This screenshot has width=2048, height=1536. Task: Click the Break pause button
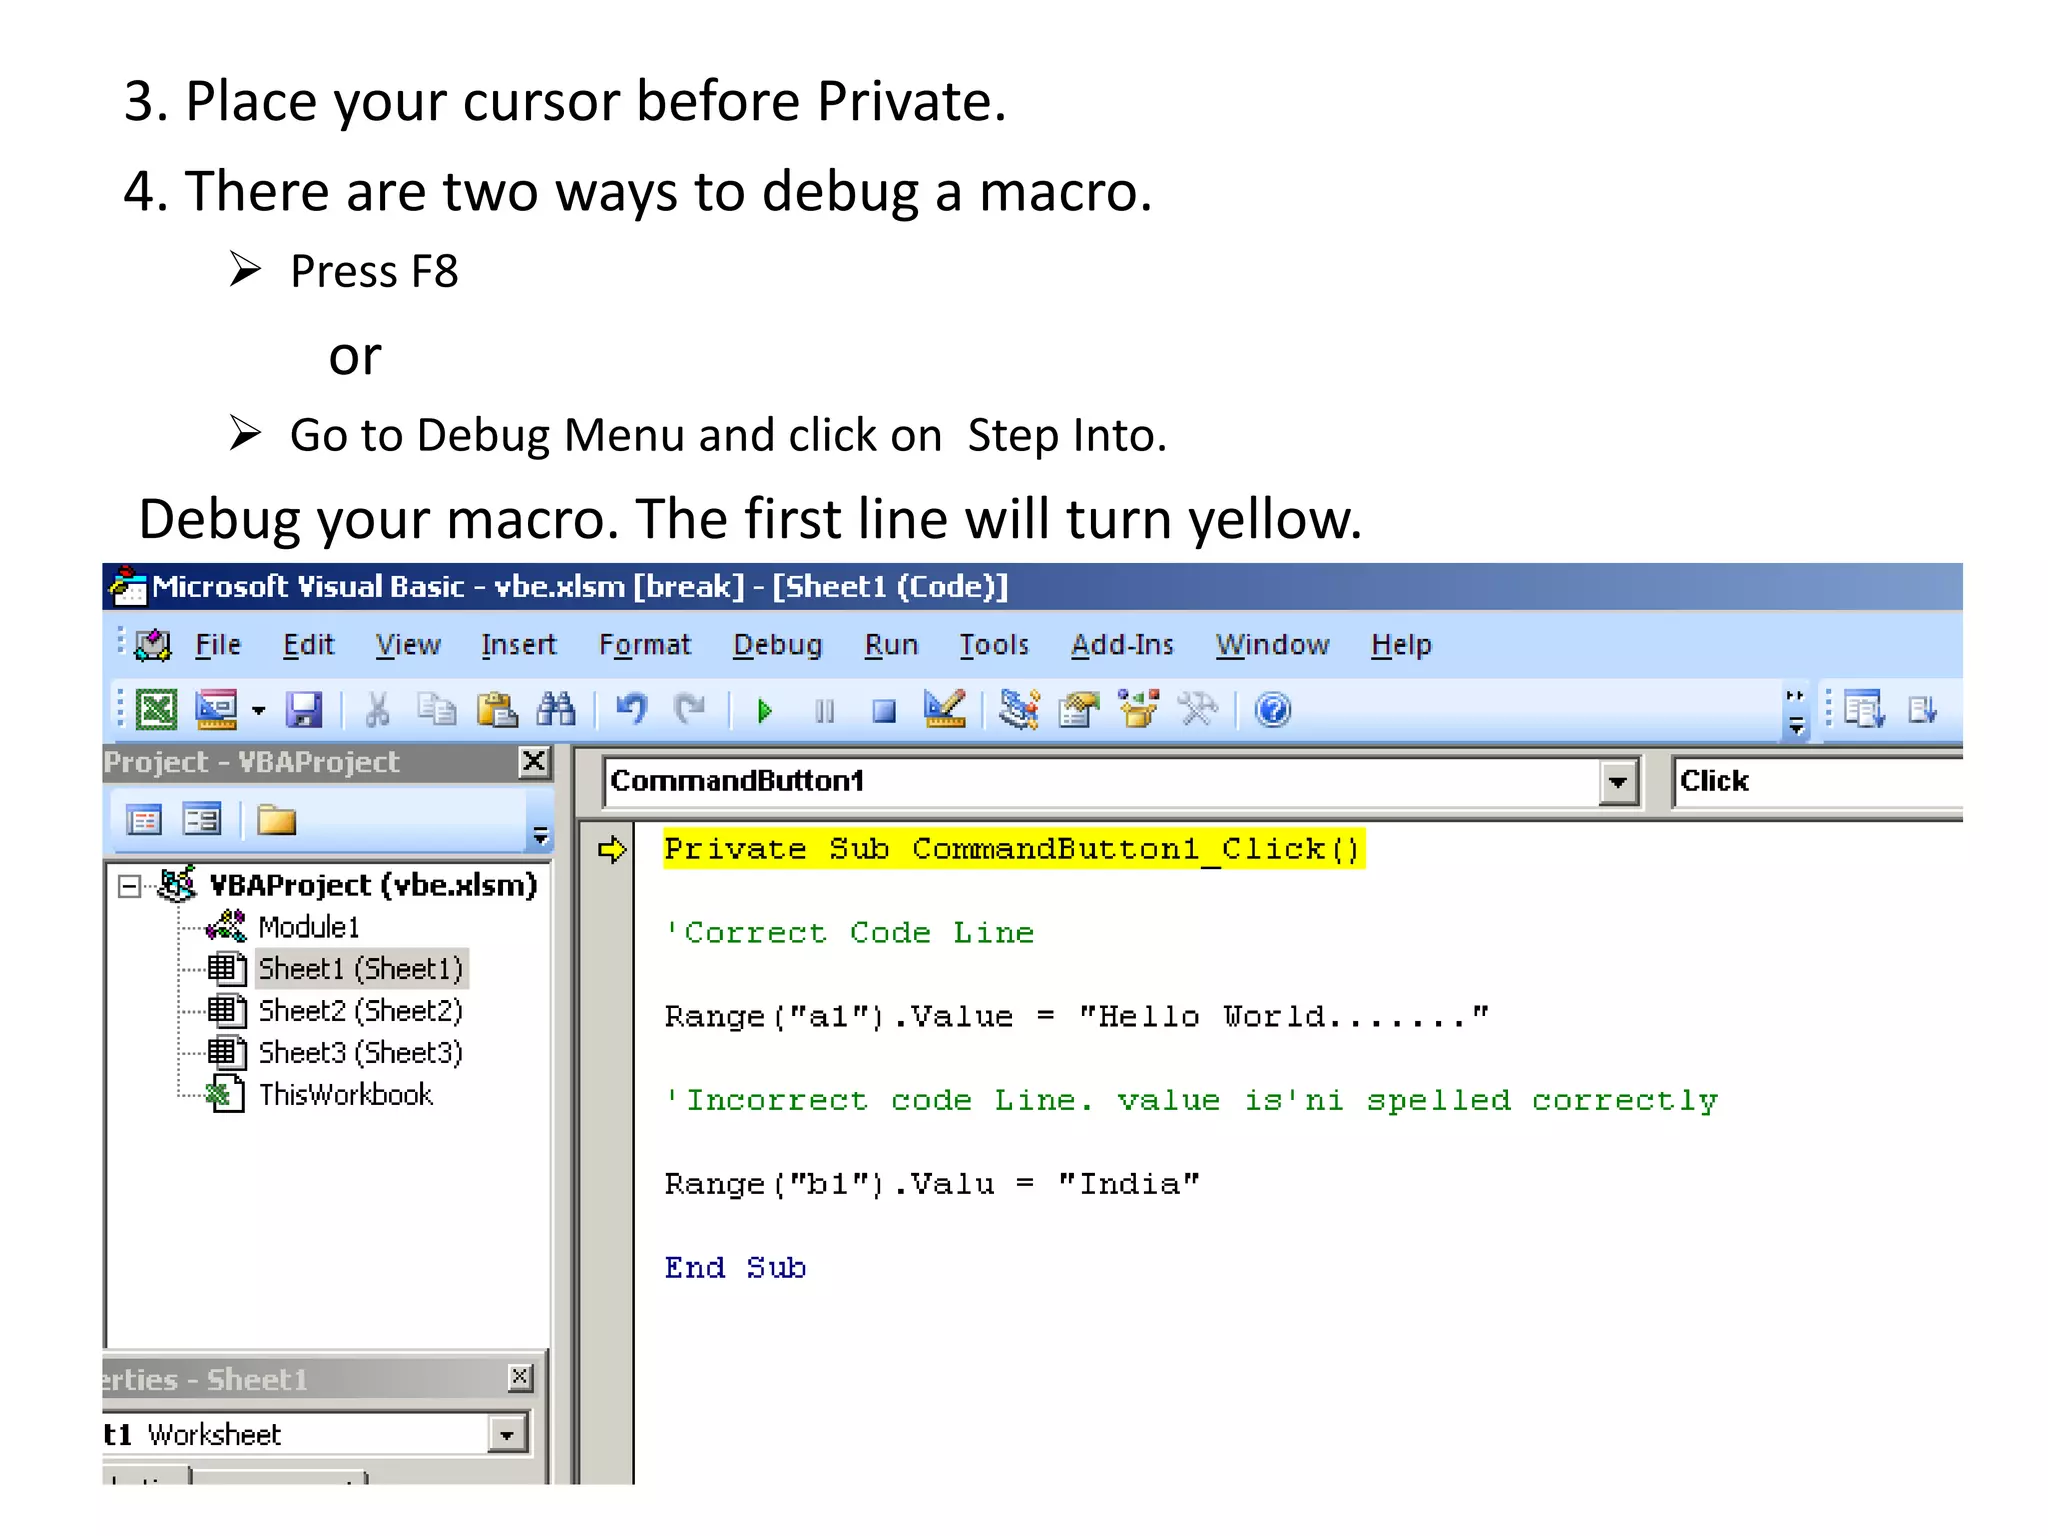click(x=824, y=711)
